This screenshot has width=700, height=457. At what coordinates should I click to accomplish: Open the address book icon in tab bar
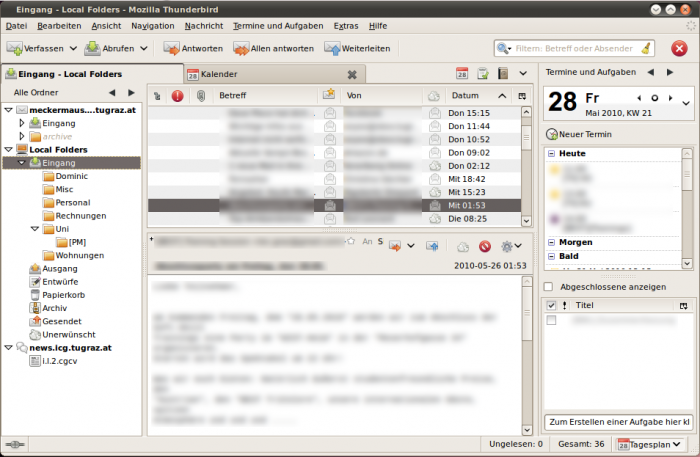click(x=503, y=73)
